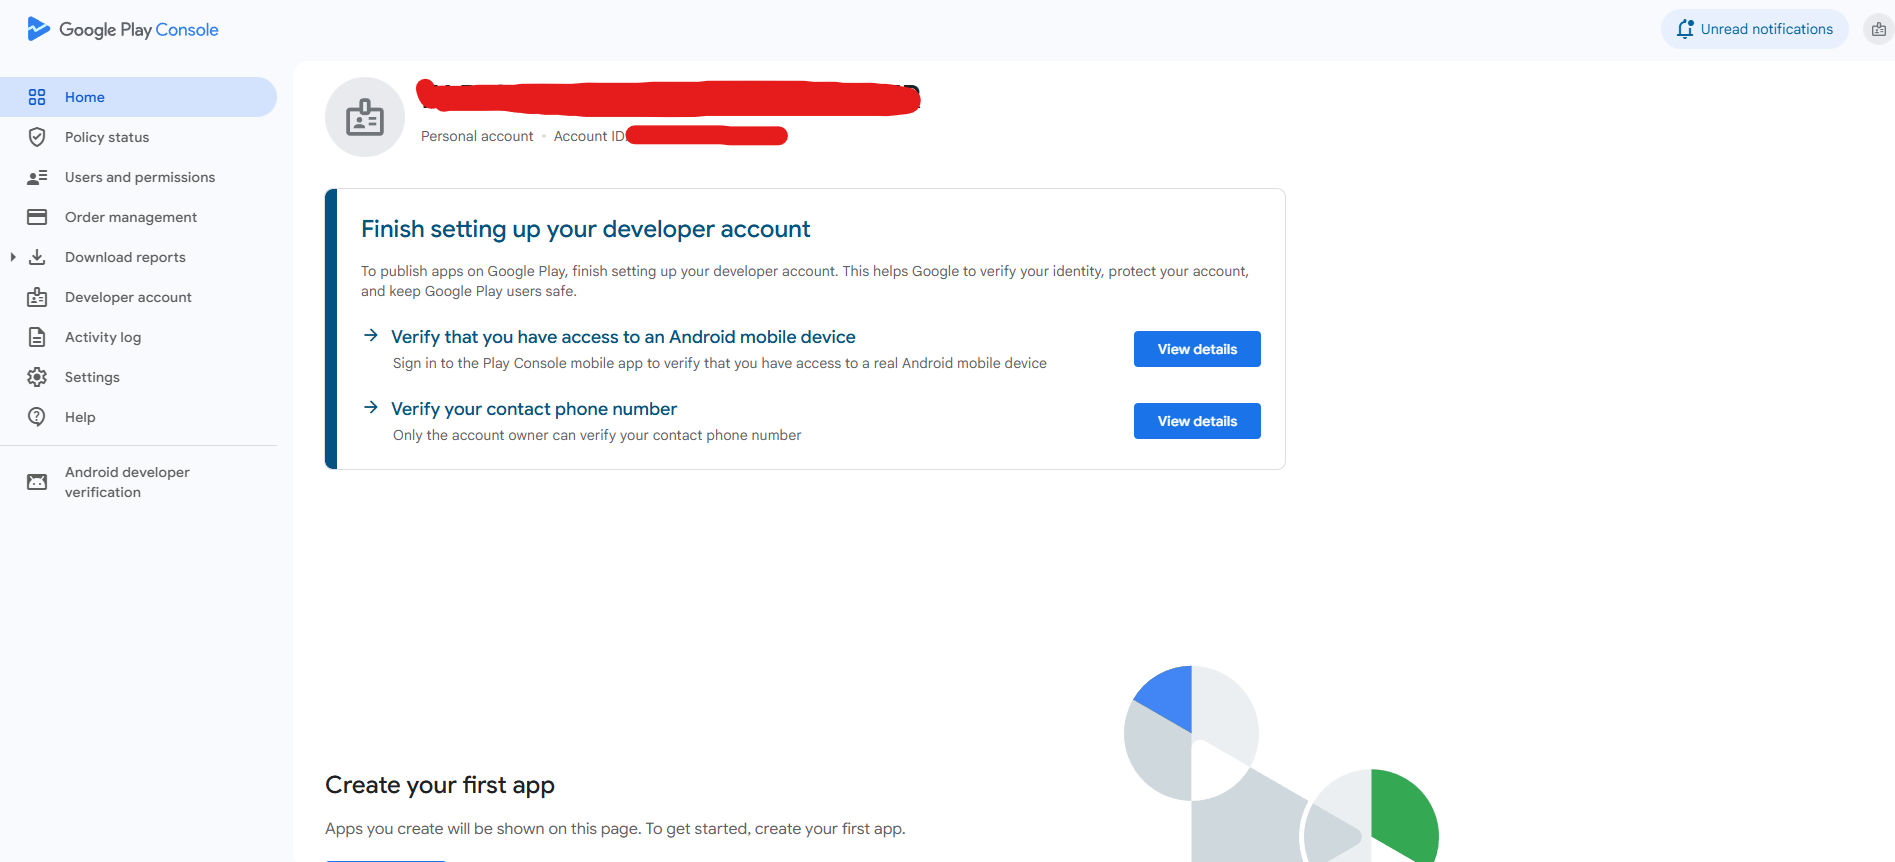The image size is (1895, 862).
Task: Open the Home menu item
Action: pos(138,97)
